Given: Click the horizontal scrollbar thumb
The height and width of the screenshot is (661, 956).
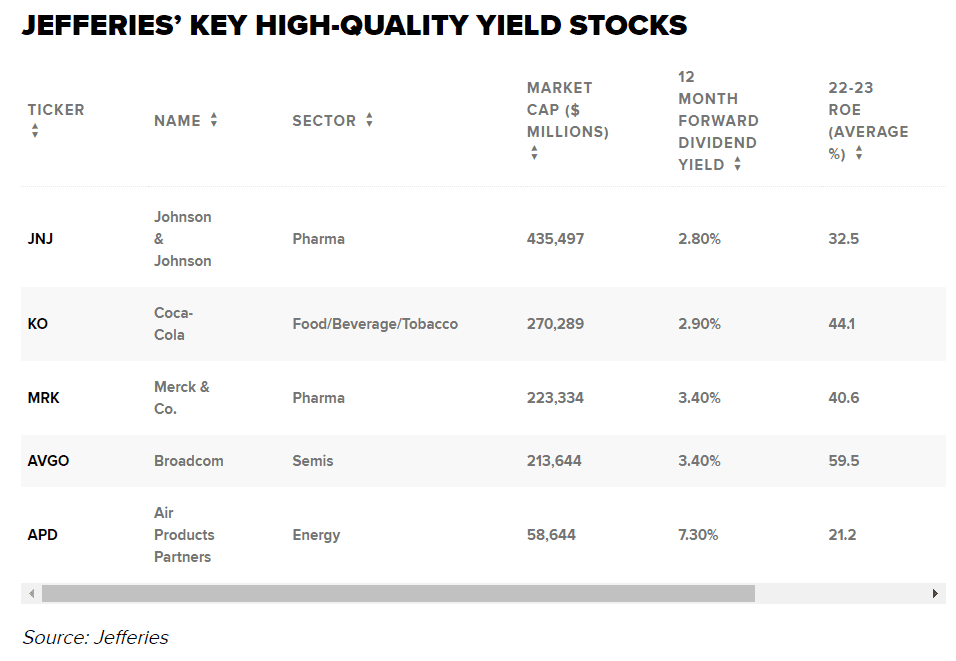Looking at the screenshot, I should (x=398, y=593).
